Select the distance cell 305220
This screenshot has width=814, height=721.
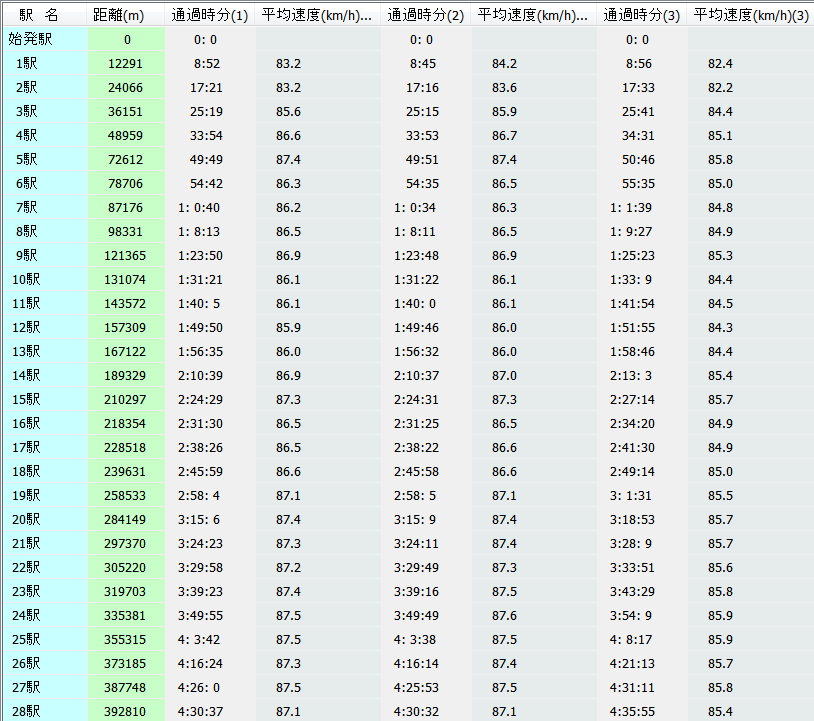tap(125, 567)
